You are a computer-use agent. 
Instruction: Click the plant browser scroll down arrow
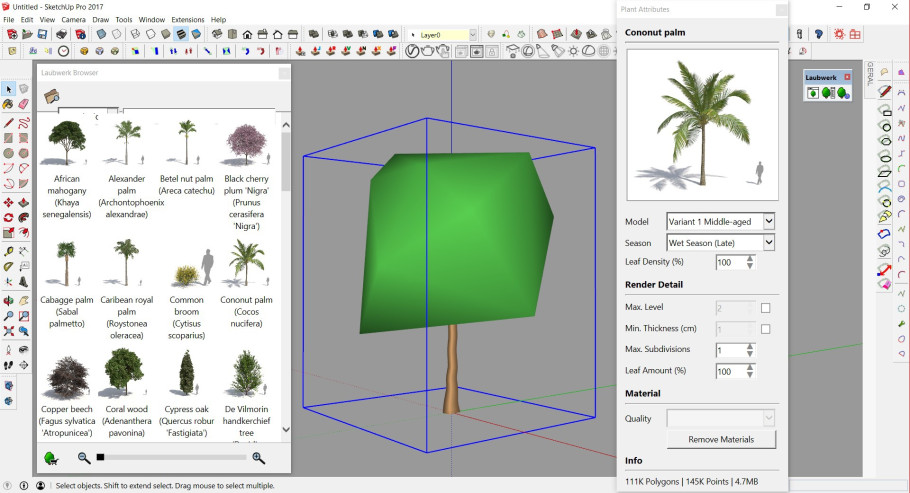pyautogui.click(x=286, y=430)
